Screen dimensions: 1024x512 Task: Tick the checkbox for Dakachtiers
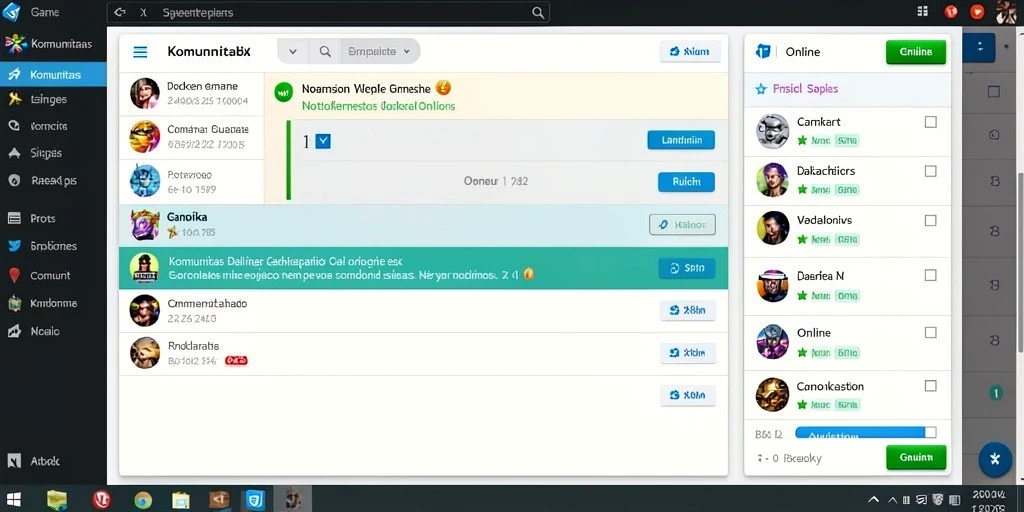click(931, 171)
